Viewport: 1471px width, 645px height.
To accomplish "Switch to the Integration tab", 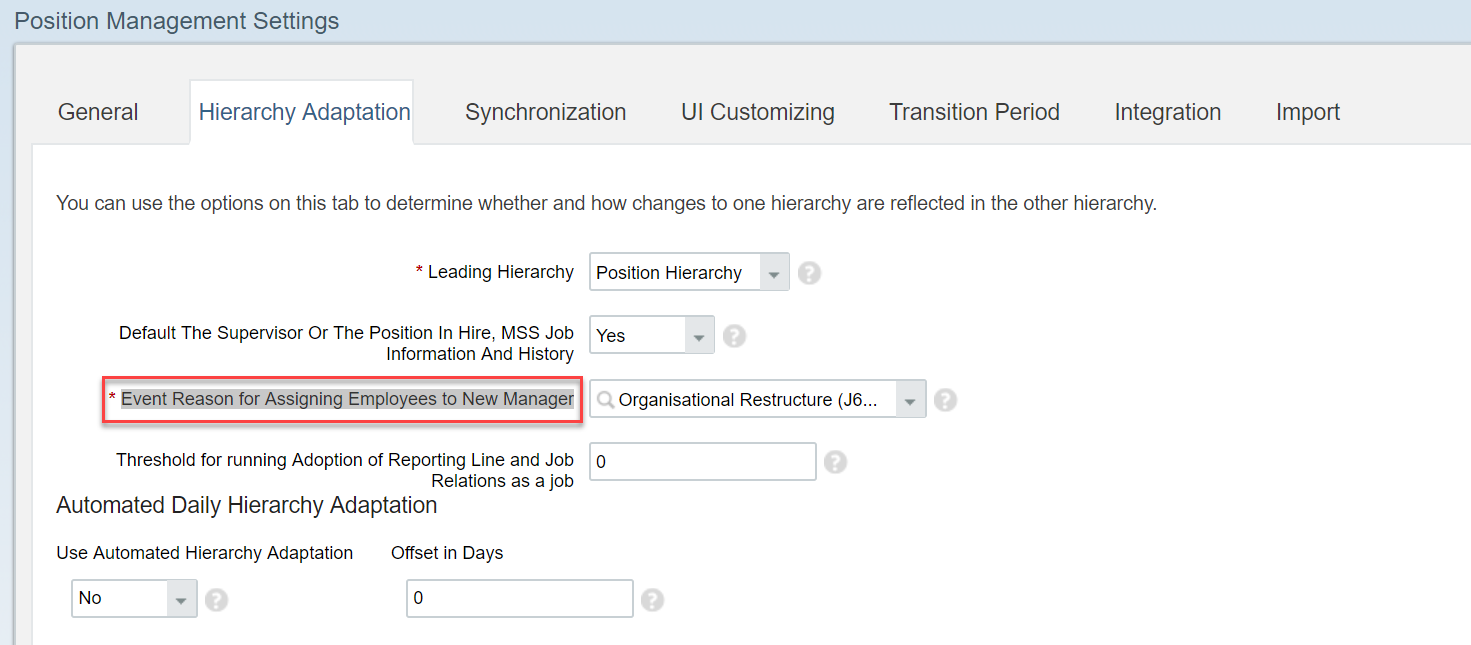I will tap(1168, 112).
